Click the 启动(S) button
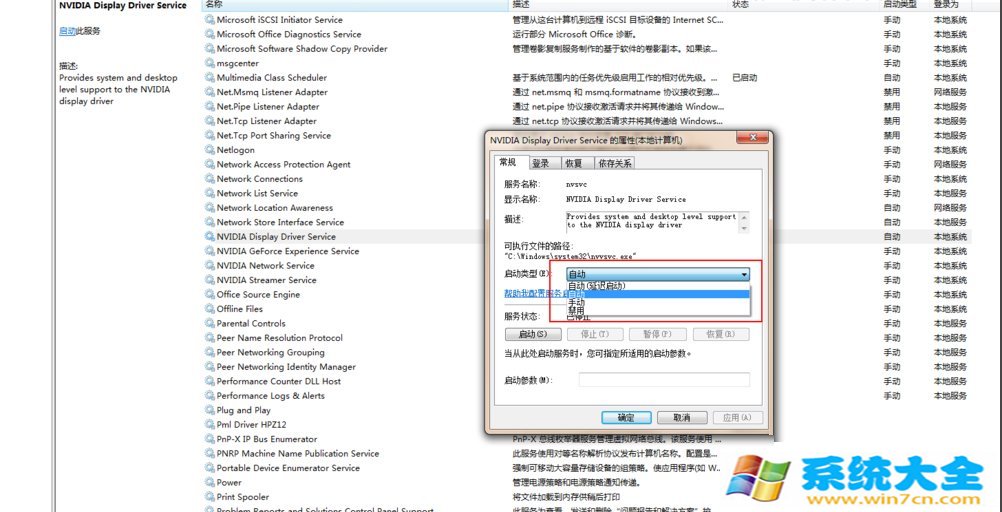Image resolution: width=1002 pixels, height=512 pixels. pyautogui.click(x=533, y=334)
